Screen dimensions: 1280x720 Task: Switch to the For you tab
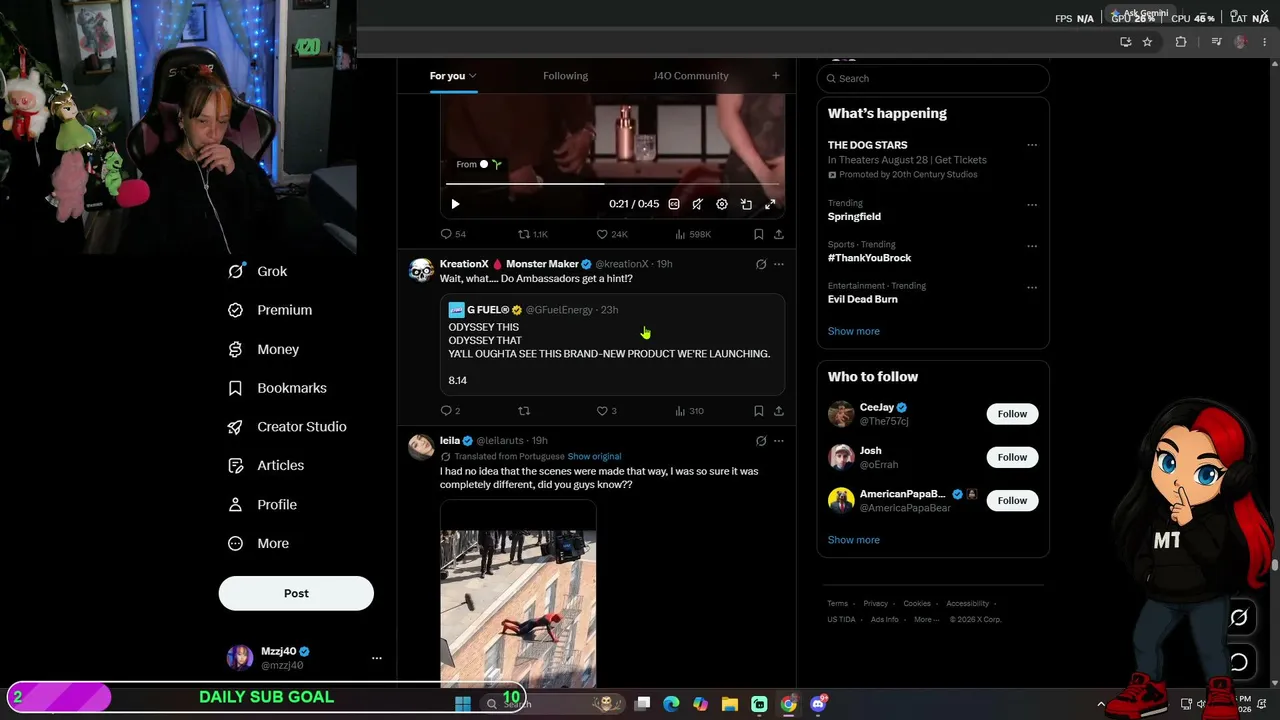(x=453, y=76)
